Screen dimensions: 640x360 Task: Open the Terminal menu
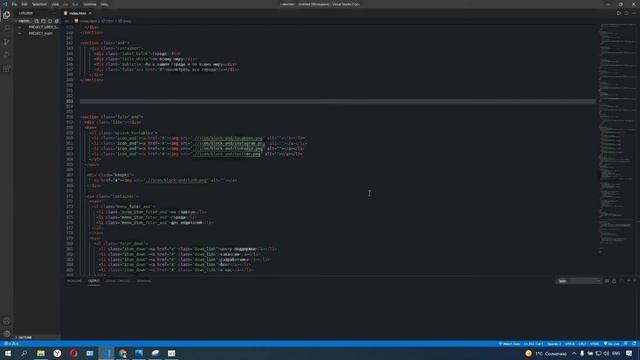(90, 4)
